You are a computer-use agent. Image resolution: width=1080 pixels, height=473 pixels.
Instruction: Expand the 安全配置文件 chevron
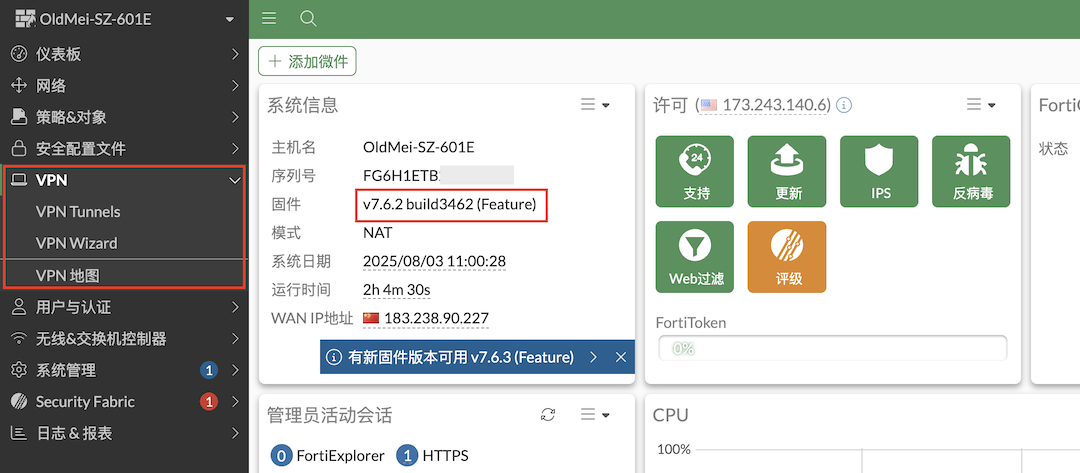[x=235, y=149]
